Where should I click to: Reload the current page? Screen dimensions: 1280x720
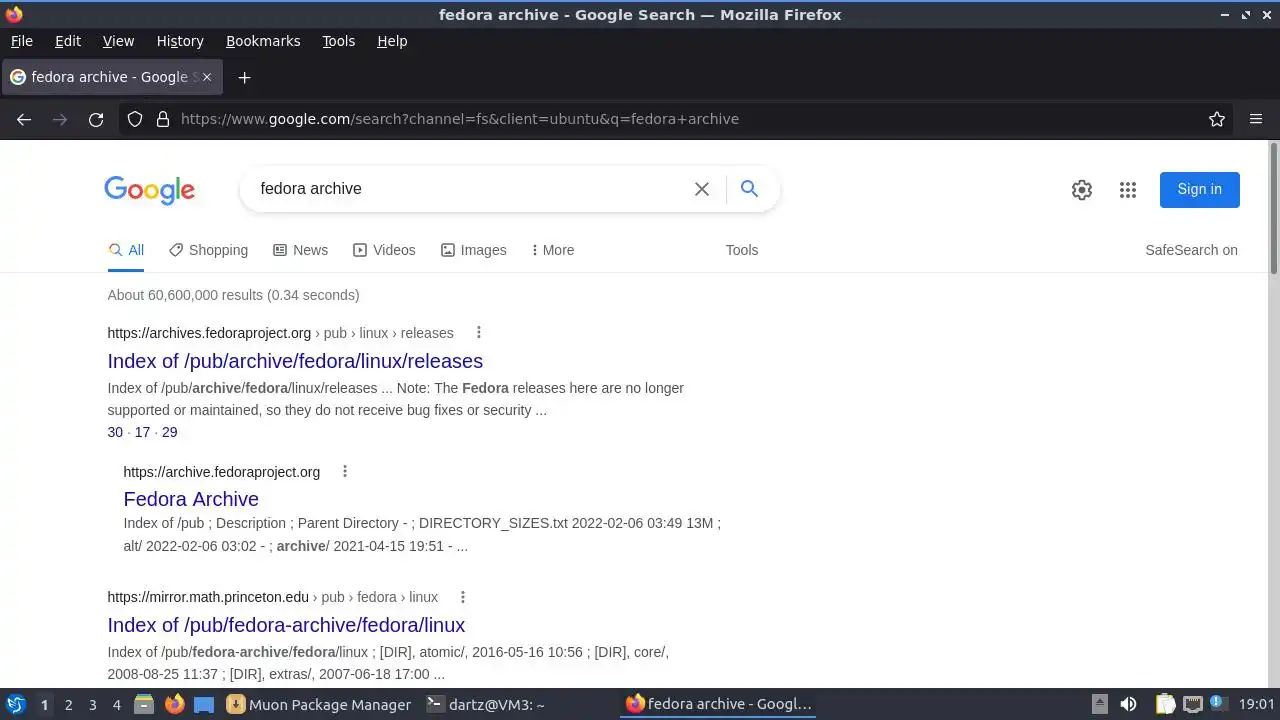pyautogui.click(x=96, y=119)
